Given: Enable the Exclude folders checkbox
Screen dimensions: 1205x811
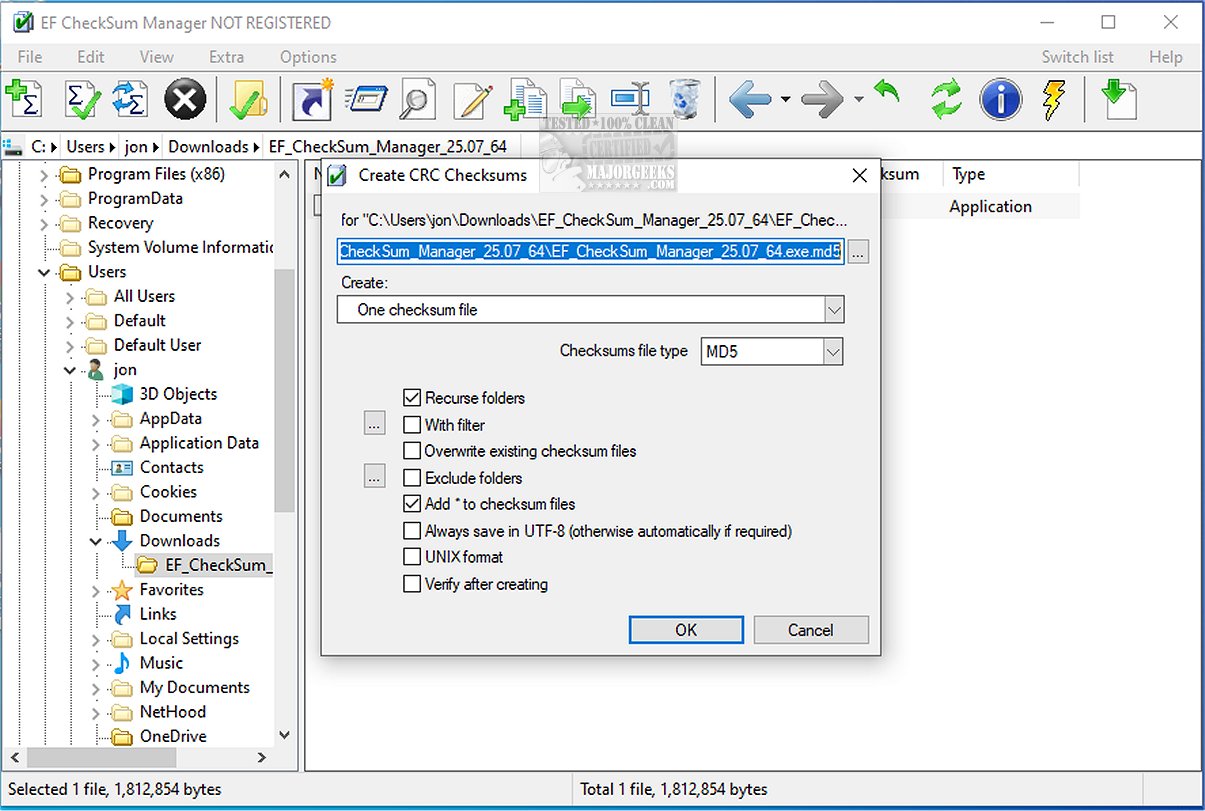Looking at the screenshot, I should click(412, 478).
